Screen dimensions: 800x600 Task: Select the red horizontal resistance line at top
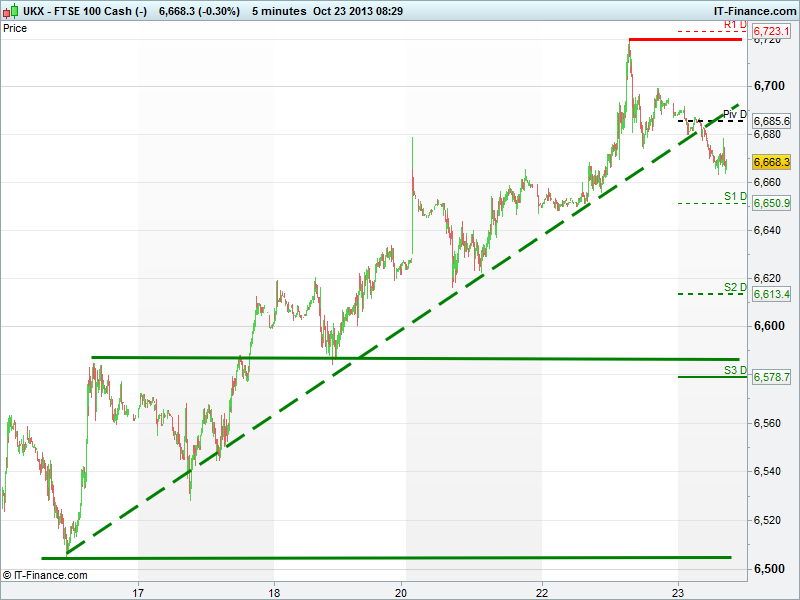coord(685,39)
